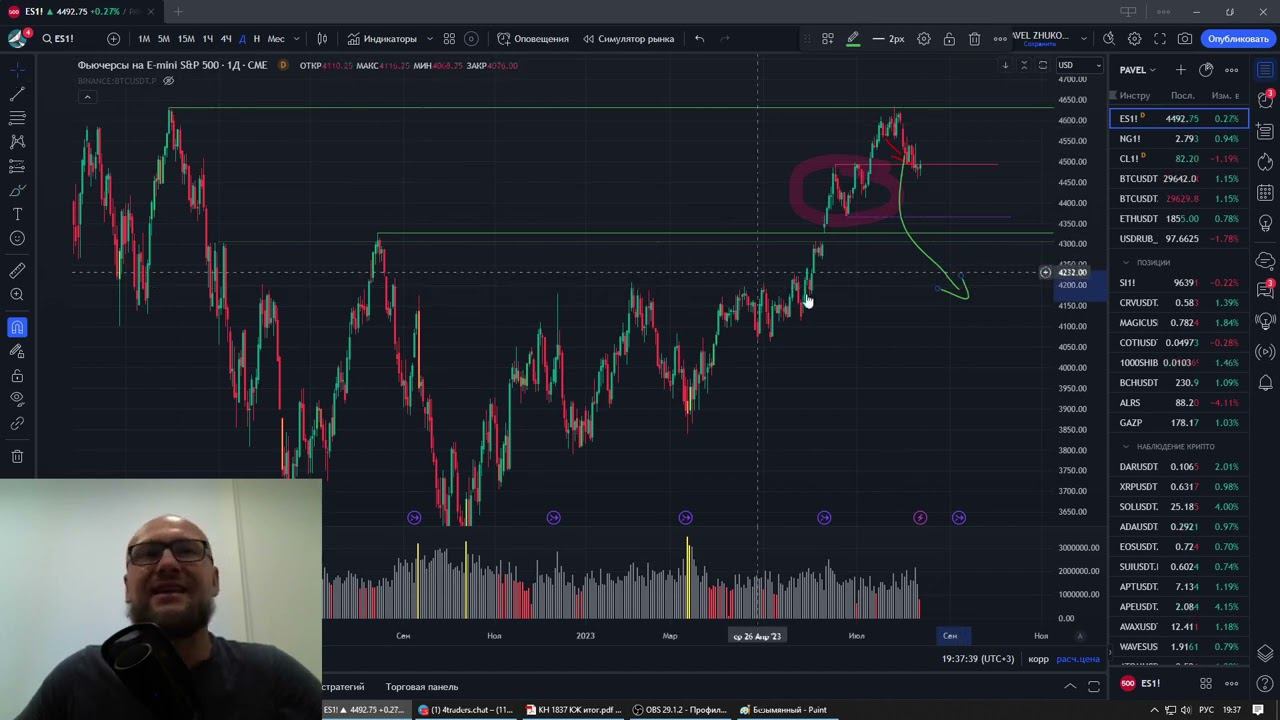Open the forecasting and measurement tools
Viewport: 1280px width, 720px height.
click(x=17, y=166)
